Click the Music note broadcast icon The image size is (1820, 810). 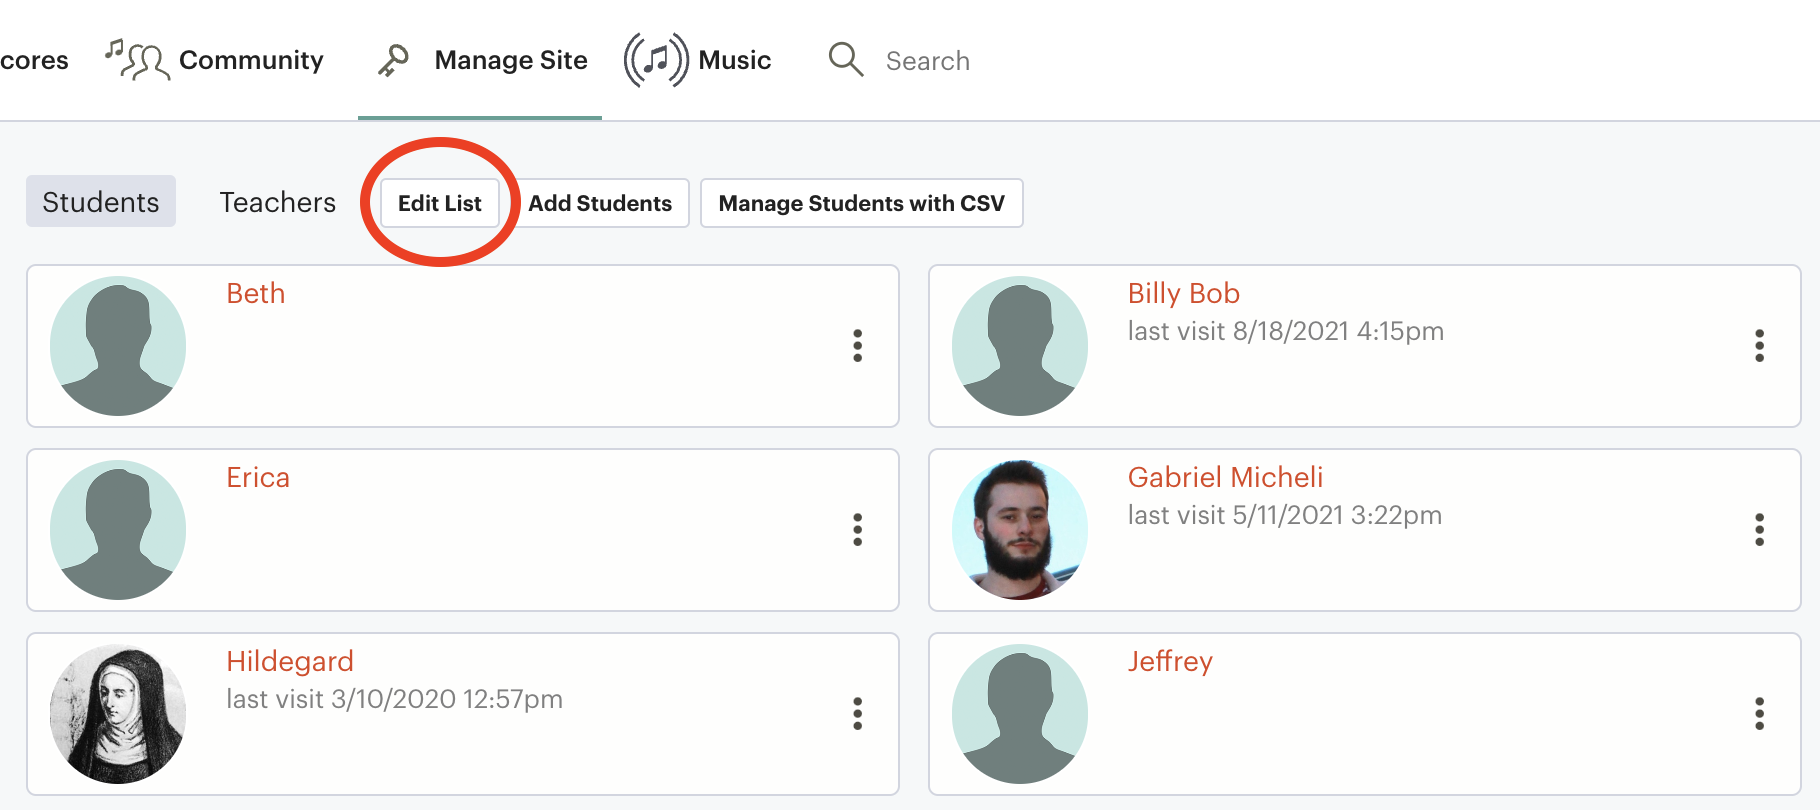pos(656,60)
